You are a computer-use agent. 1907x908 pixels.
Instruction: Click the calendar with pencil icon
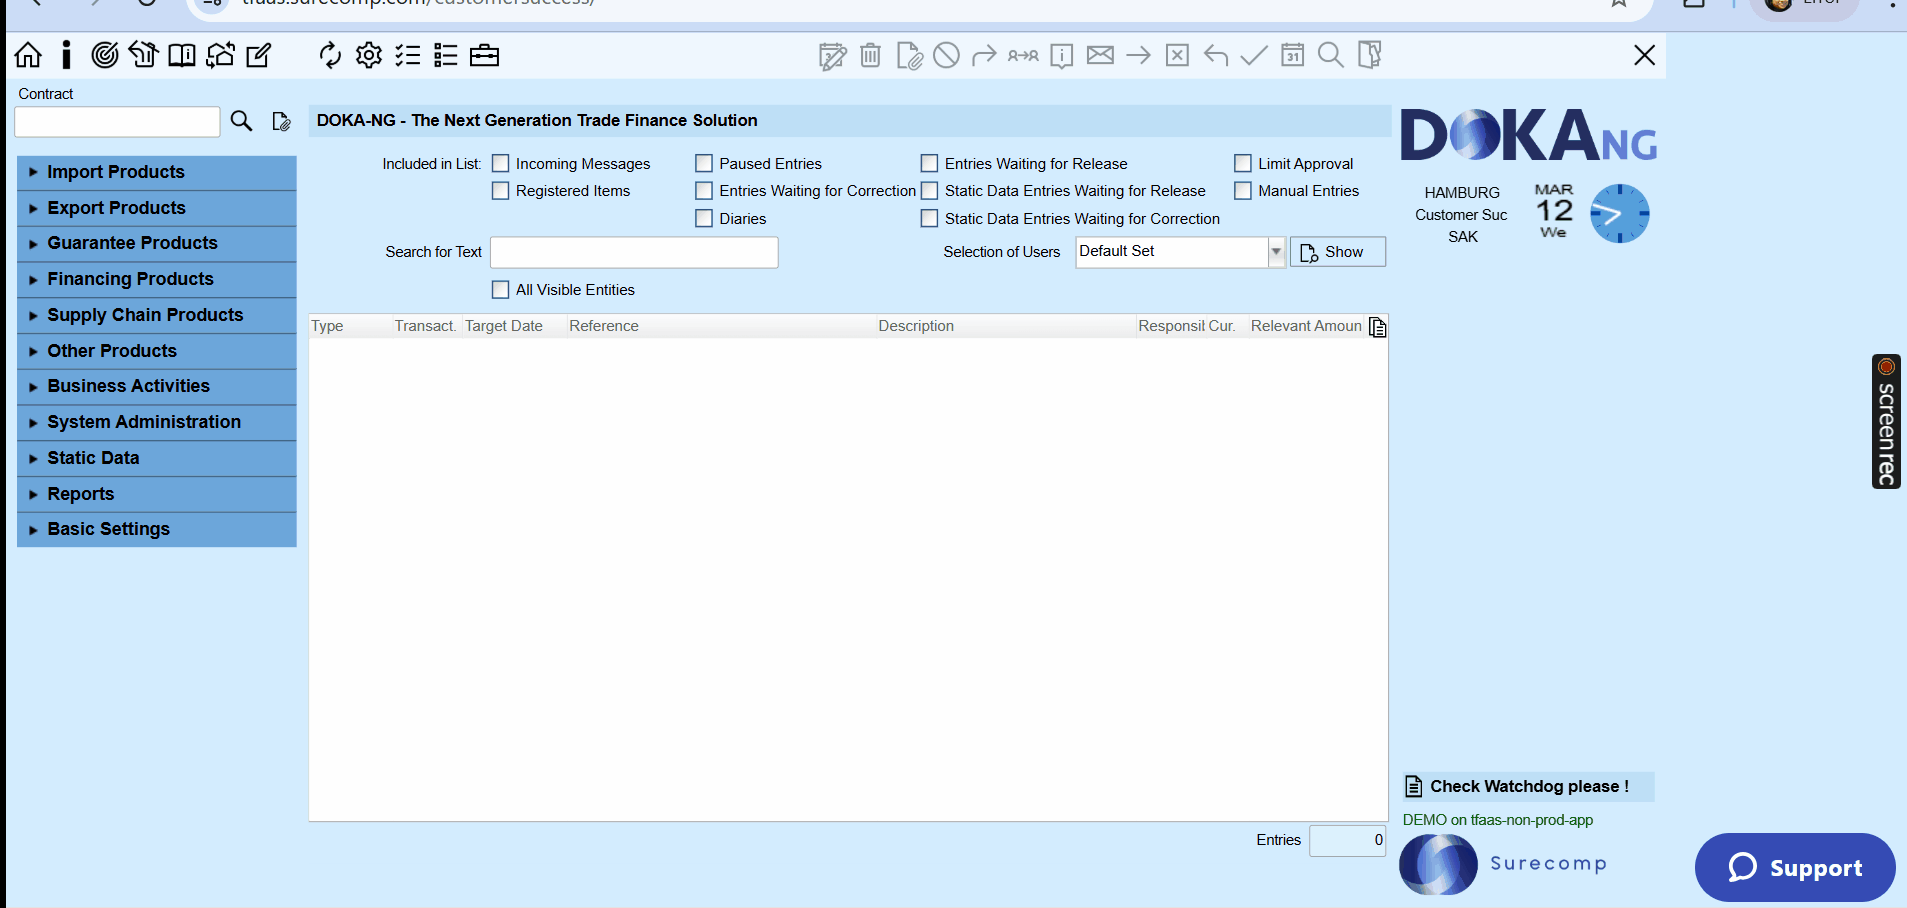[x=832, y=56]
